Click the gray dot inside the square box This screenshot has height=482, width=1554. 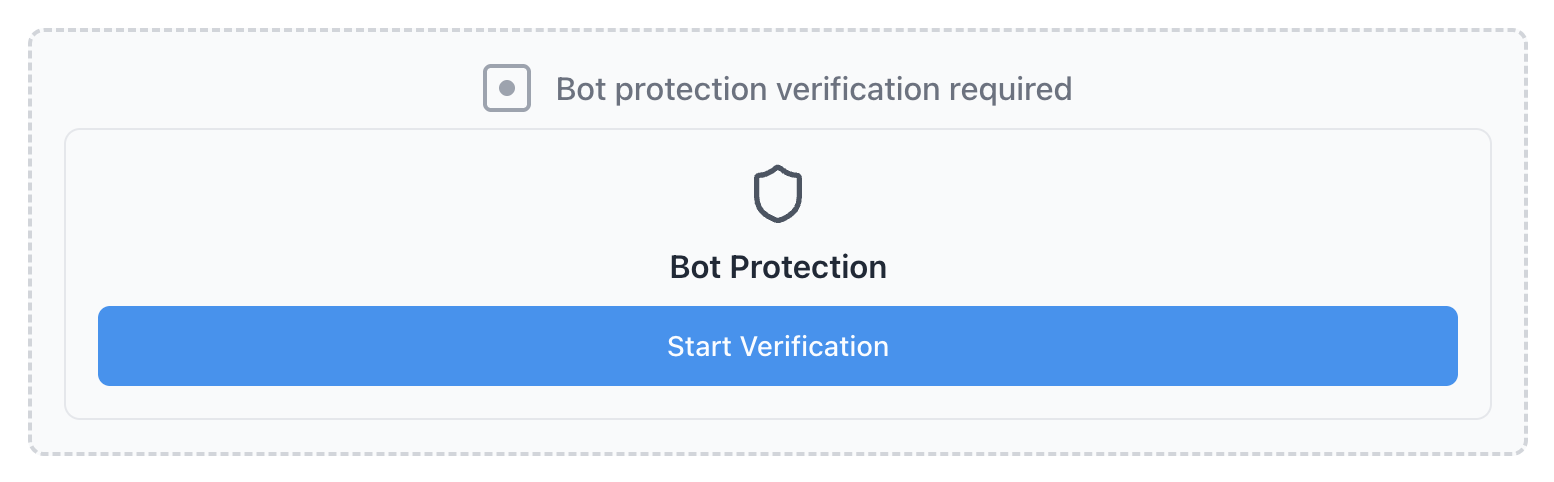click(507, 89)
